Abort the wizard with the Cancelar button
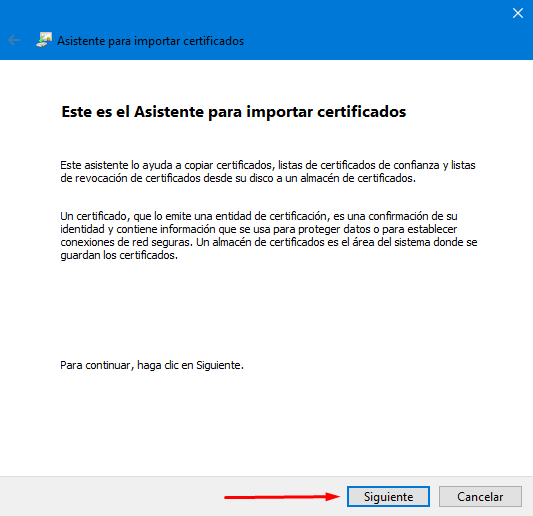Image resolution: width=533 pixels, height=516 pixels. coord(480,496)
